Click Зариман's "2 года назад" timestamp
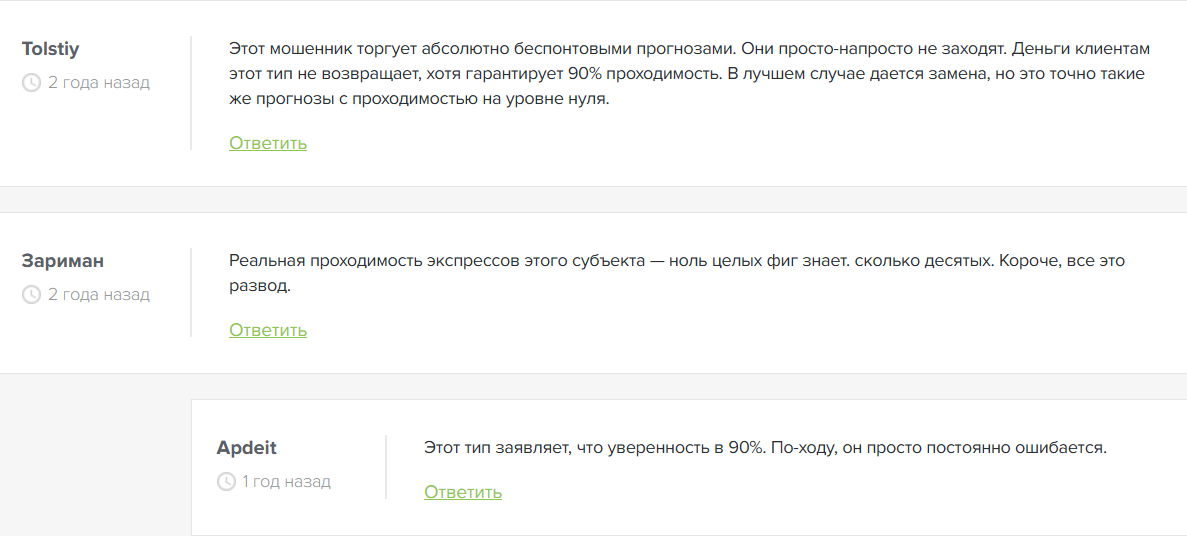Viewport: 1187px width, 536px height. click(x=98, y=294)
